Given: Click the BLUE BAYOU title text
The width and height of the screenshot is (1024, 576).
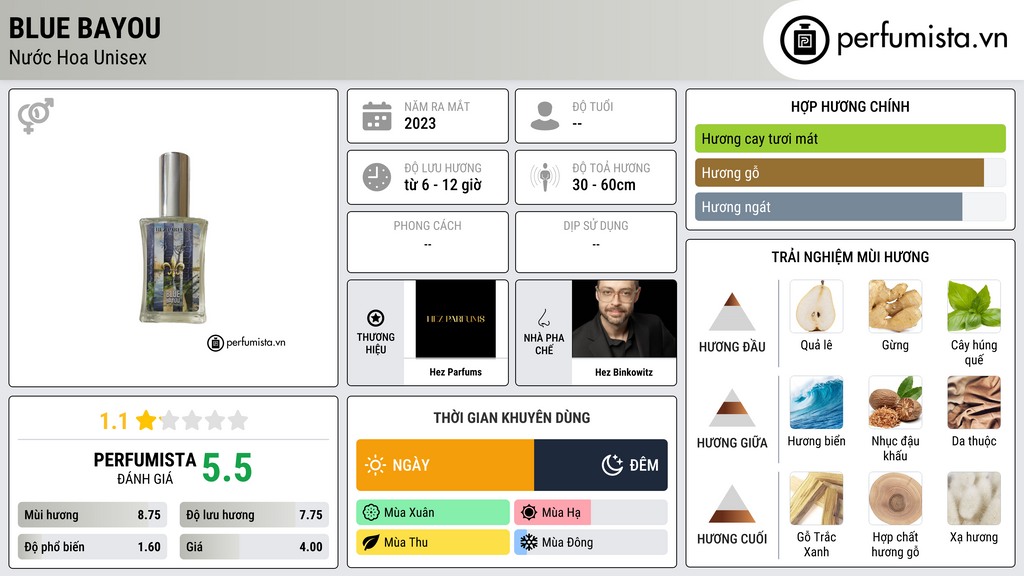Looking at the screenshot, I should click(85, 28).
